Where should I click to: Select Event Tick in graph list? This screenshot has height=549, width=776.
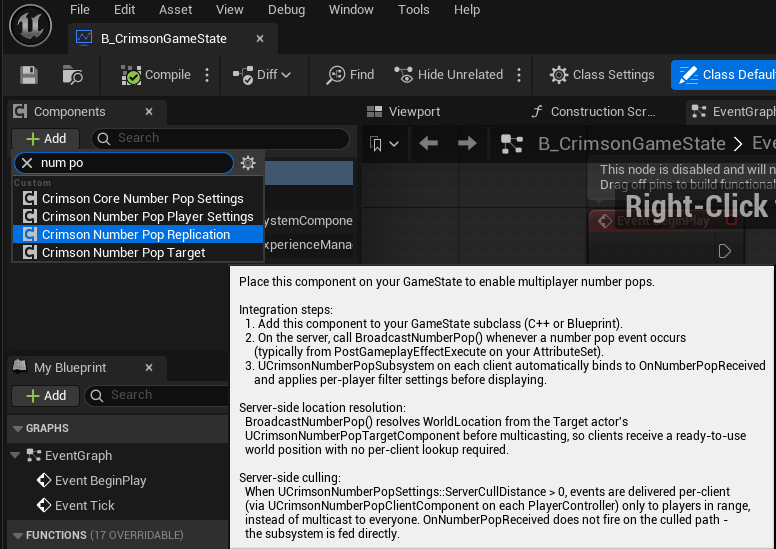click(x=85, y=505)
